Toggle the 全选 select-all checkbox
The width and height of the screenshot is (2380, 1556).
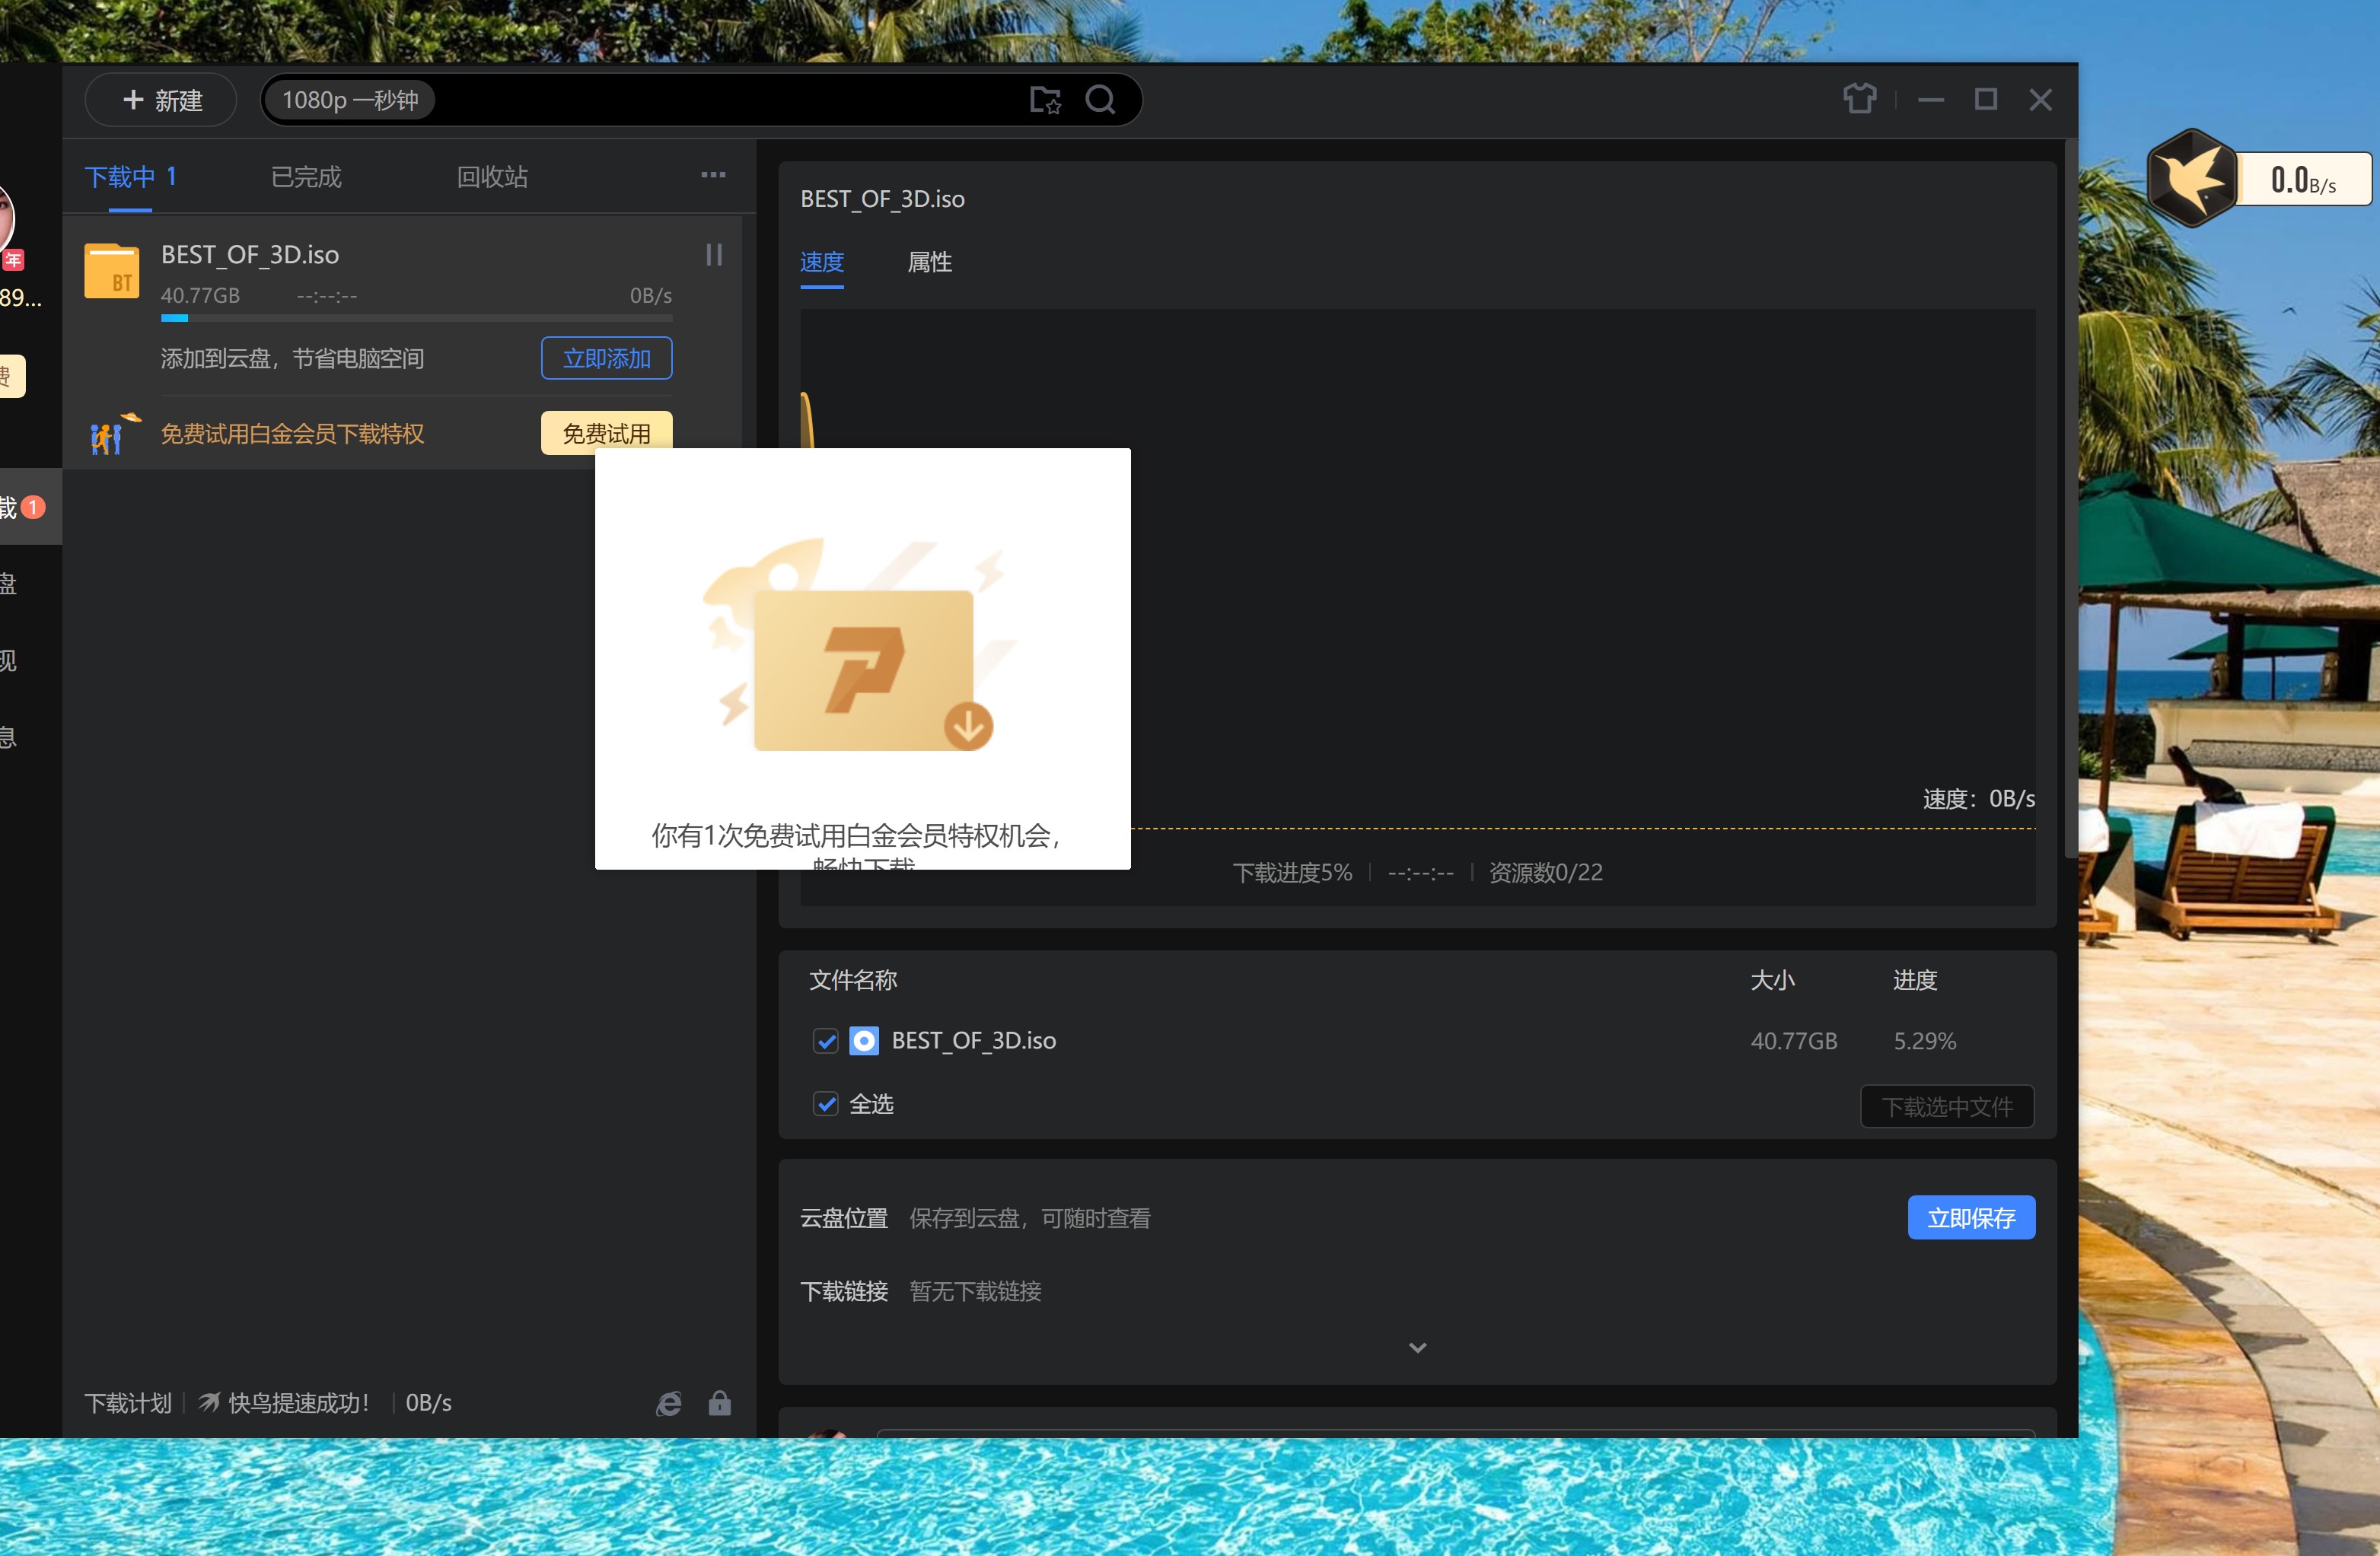click(x=825, y=1104)
